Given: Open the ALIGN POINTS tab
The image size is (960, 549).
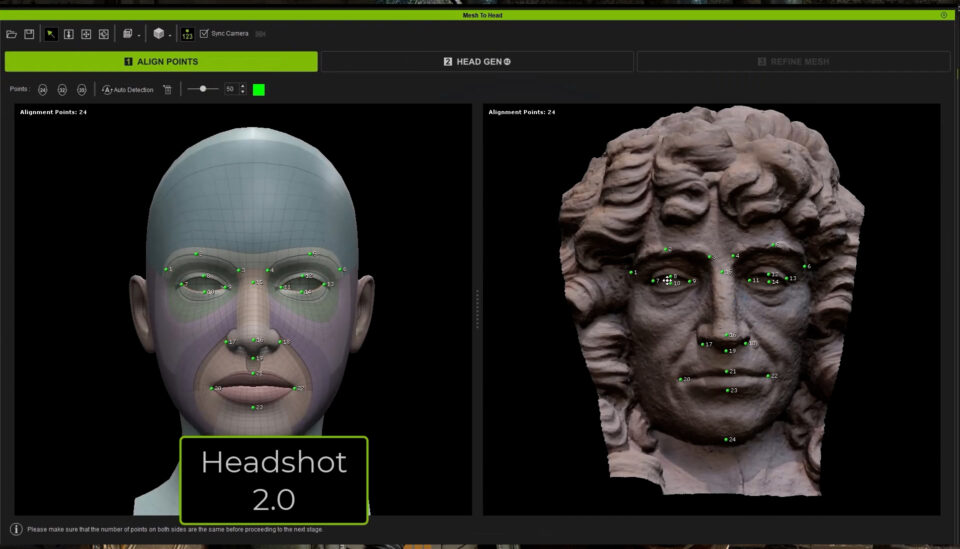Looking at the screenshot, I should click(161, 62).
